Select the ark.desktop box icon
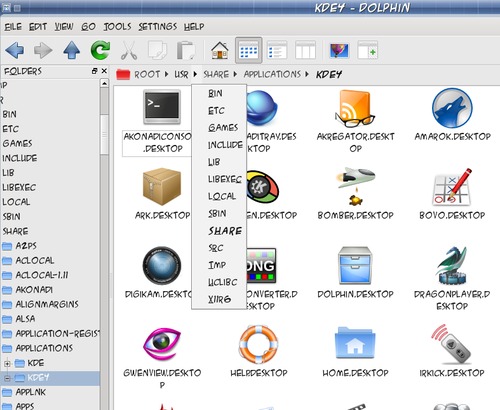Viewport: 500px width, 410px height. click(162, 187)
